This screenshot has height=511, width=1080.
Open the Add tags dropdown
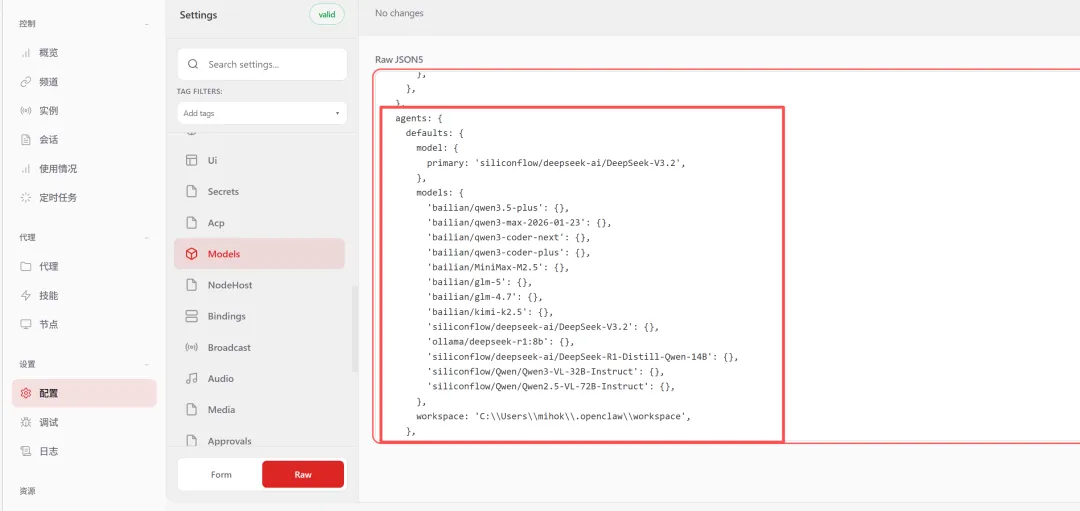[x=262, y=113]
